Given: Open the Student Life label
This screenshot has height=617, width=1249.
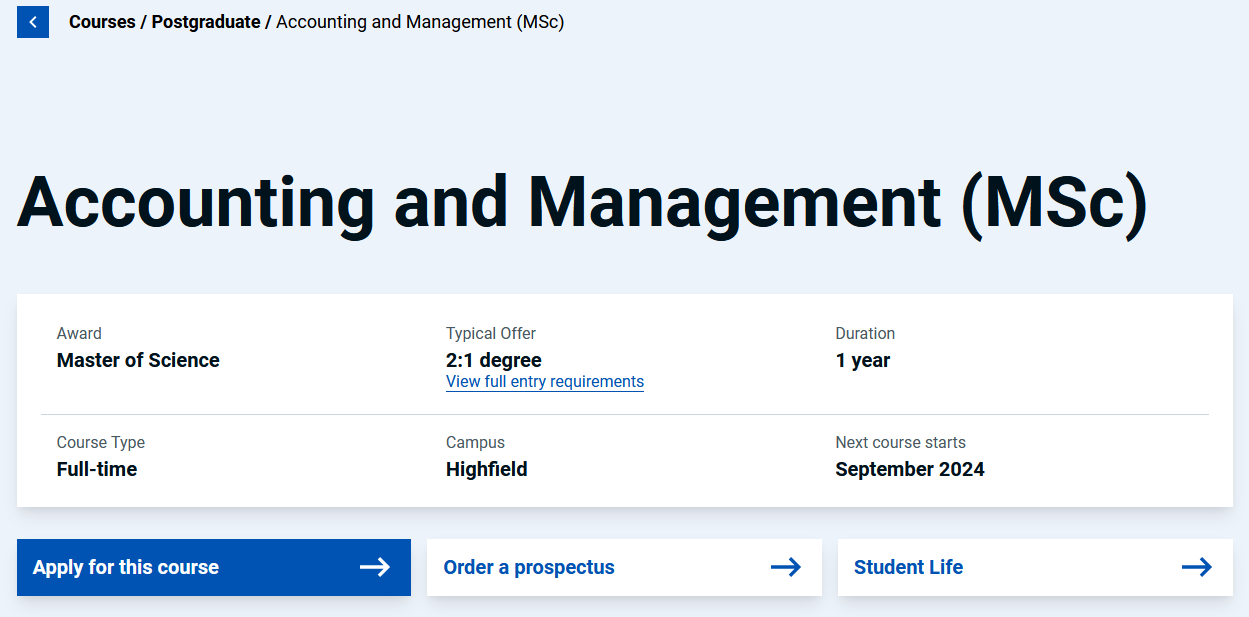Looking at the screenshot, I should tap(908, 568).
